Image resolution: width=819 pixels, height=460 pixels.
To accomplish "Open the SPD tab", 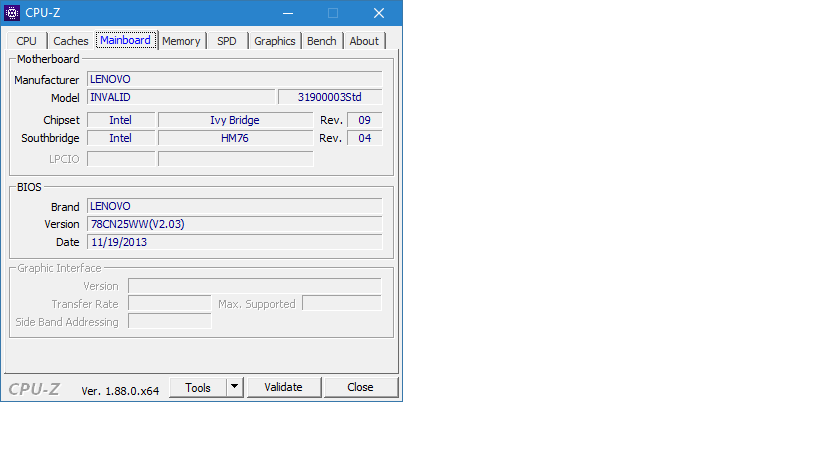I will [x=227, y=41].
